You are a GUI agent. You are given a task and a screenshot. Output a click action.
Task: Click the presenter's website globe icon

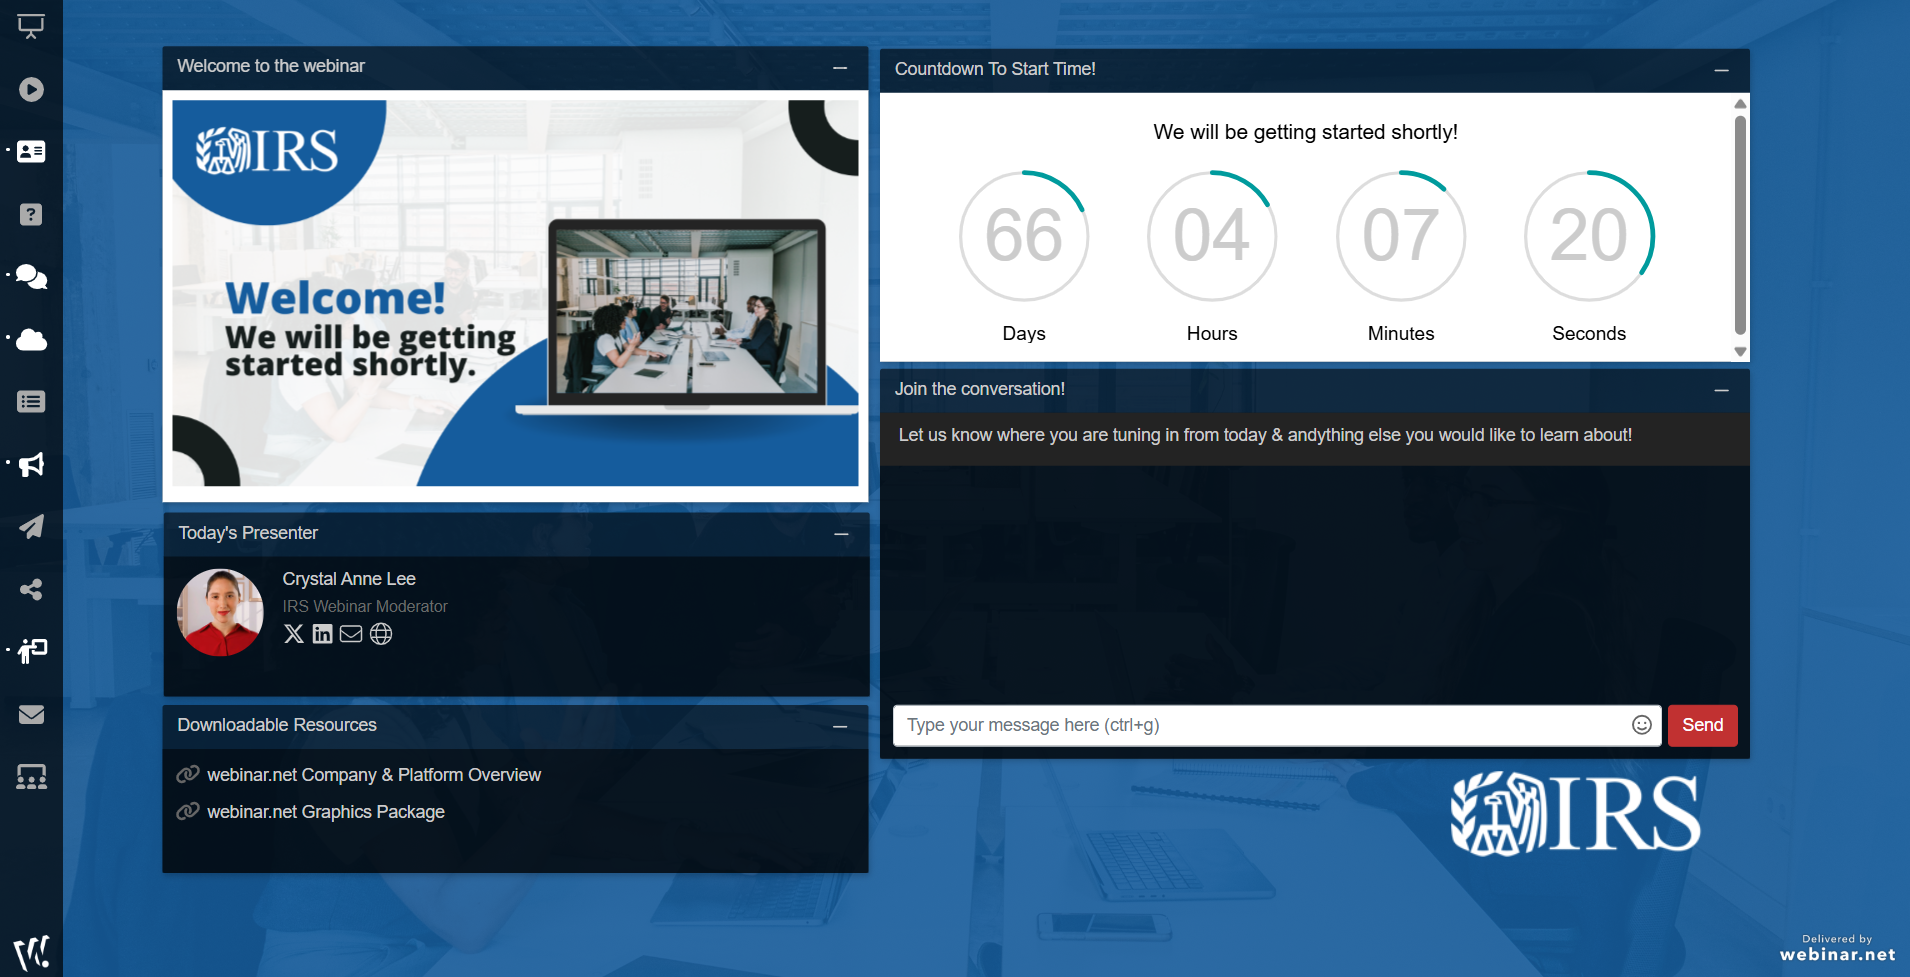click(381, 634)
